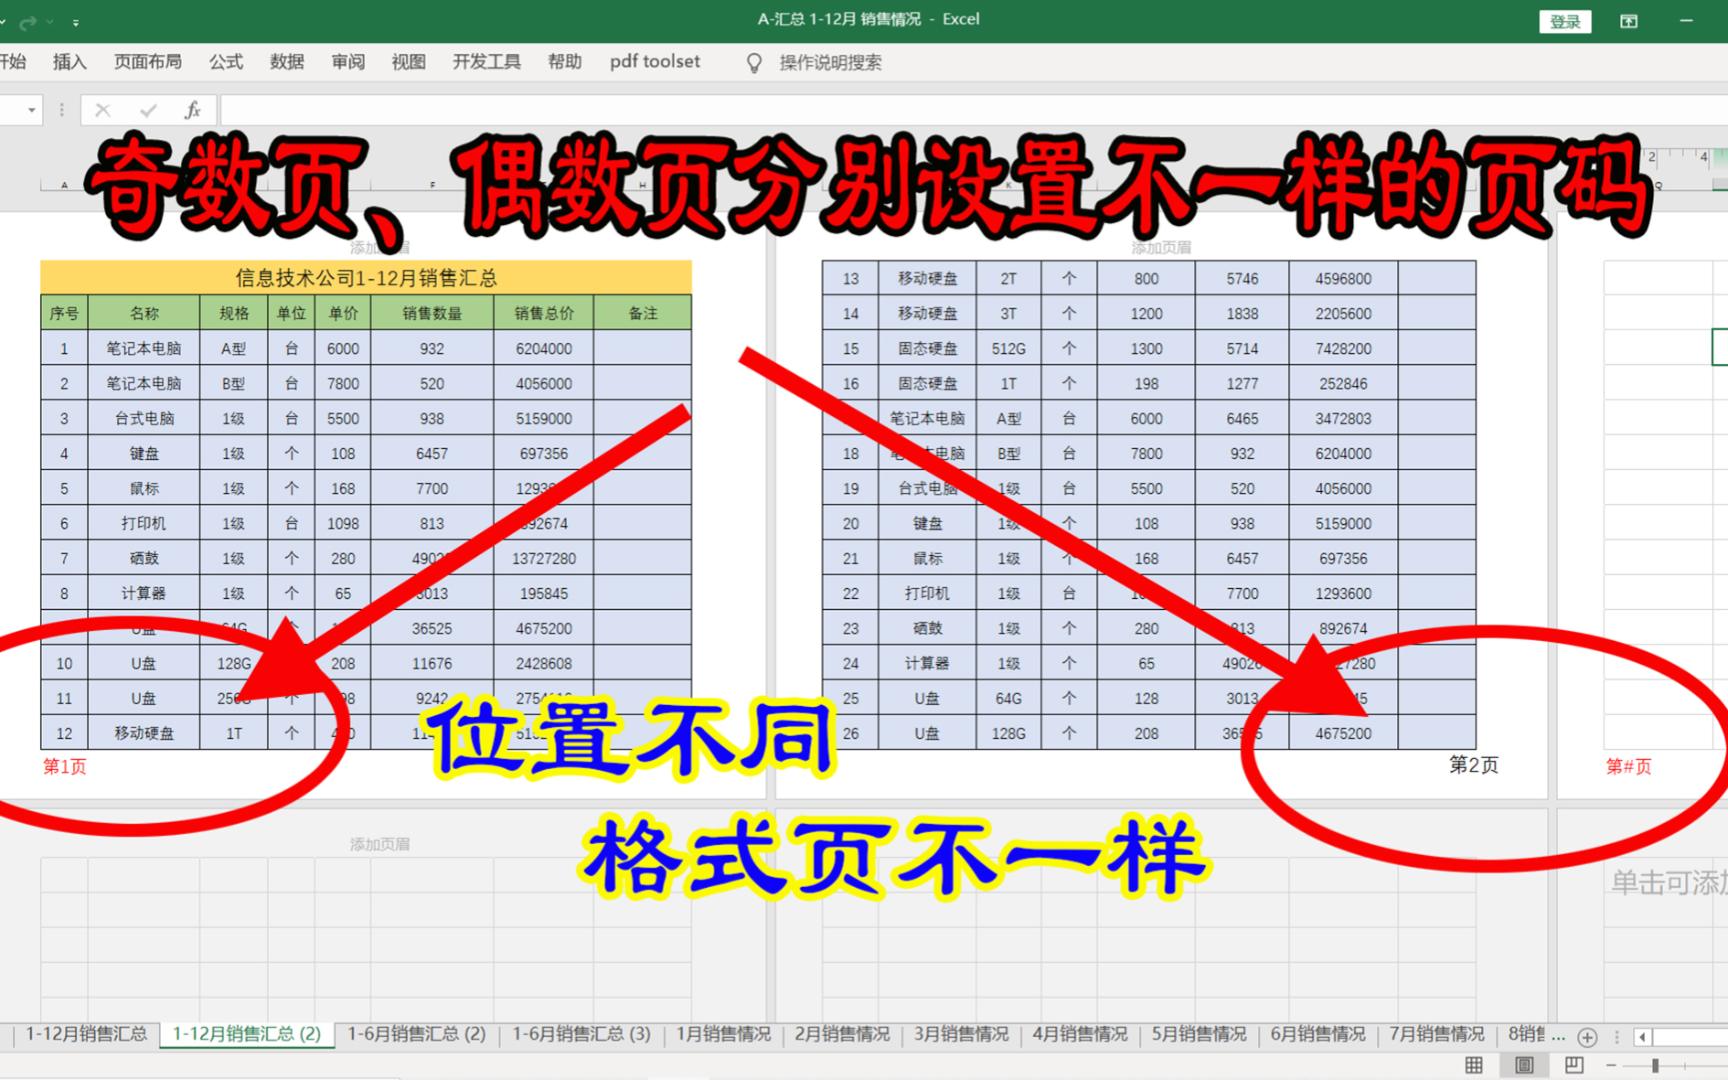
Task: Select sheet tab 3月销售情况
Action: (x=961, y=1034)
